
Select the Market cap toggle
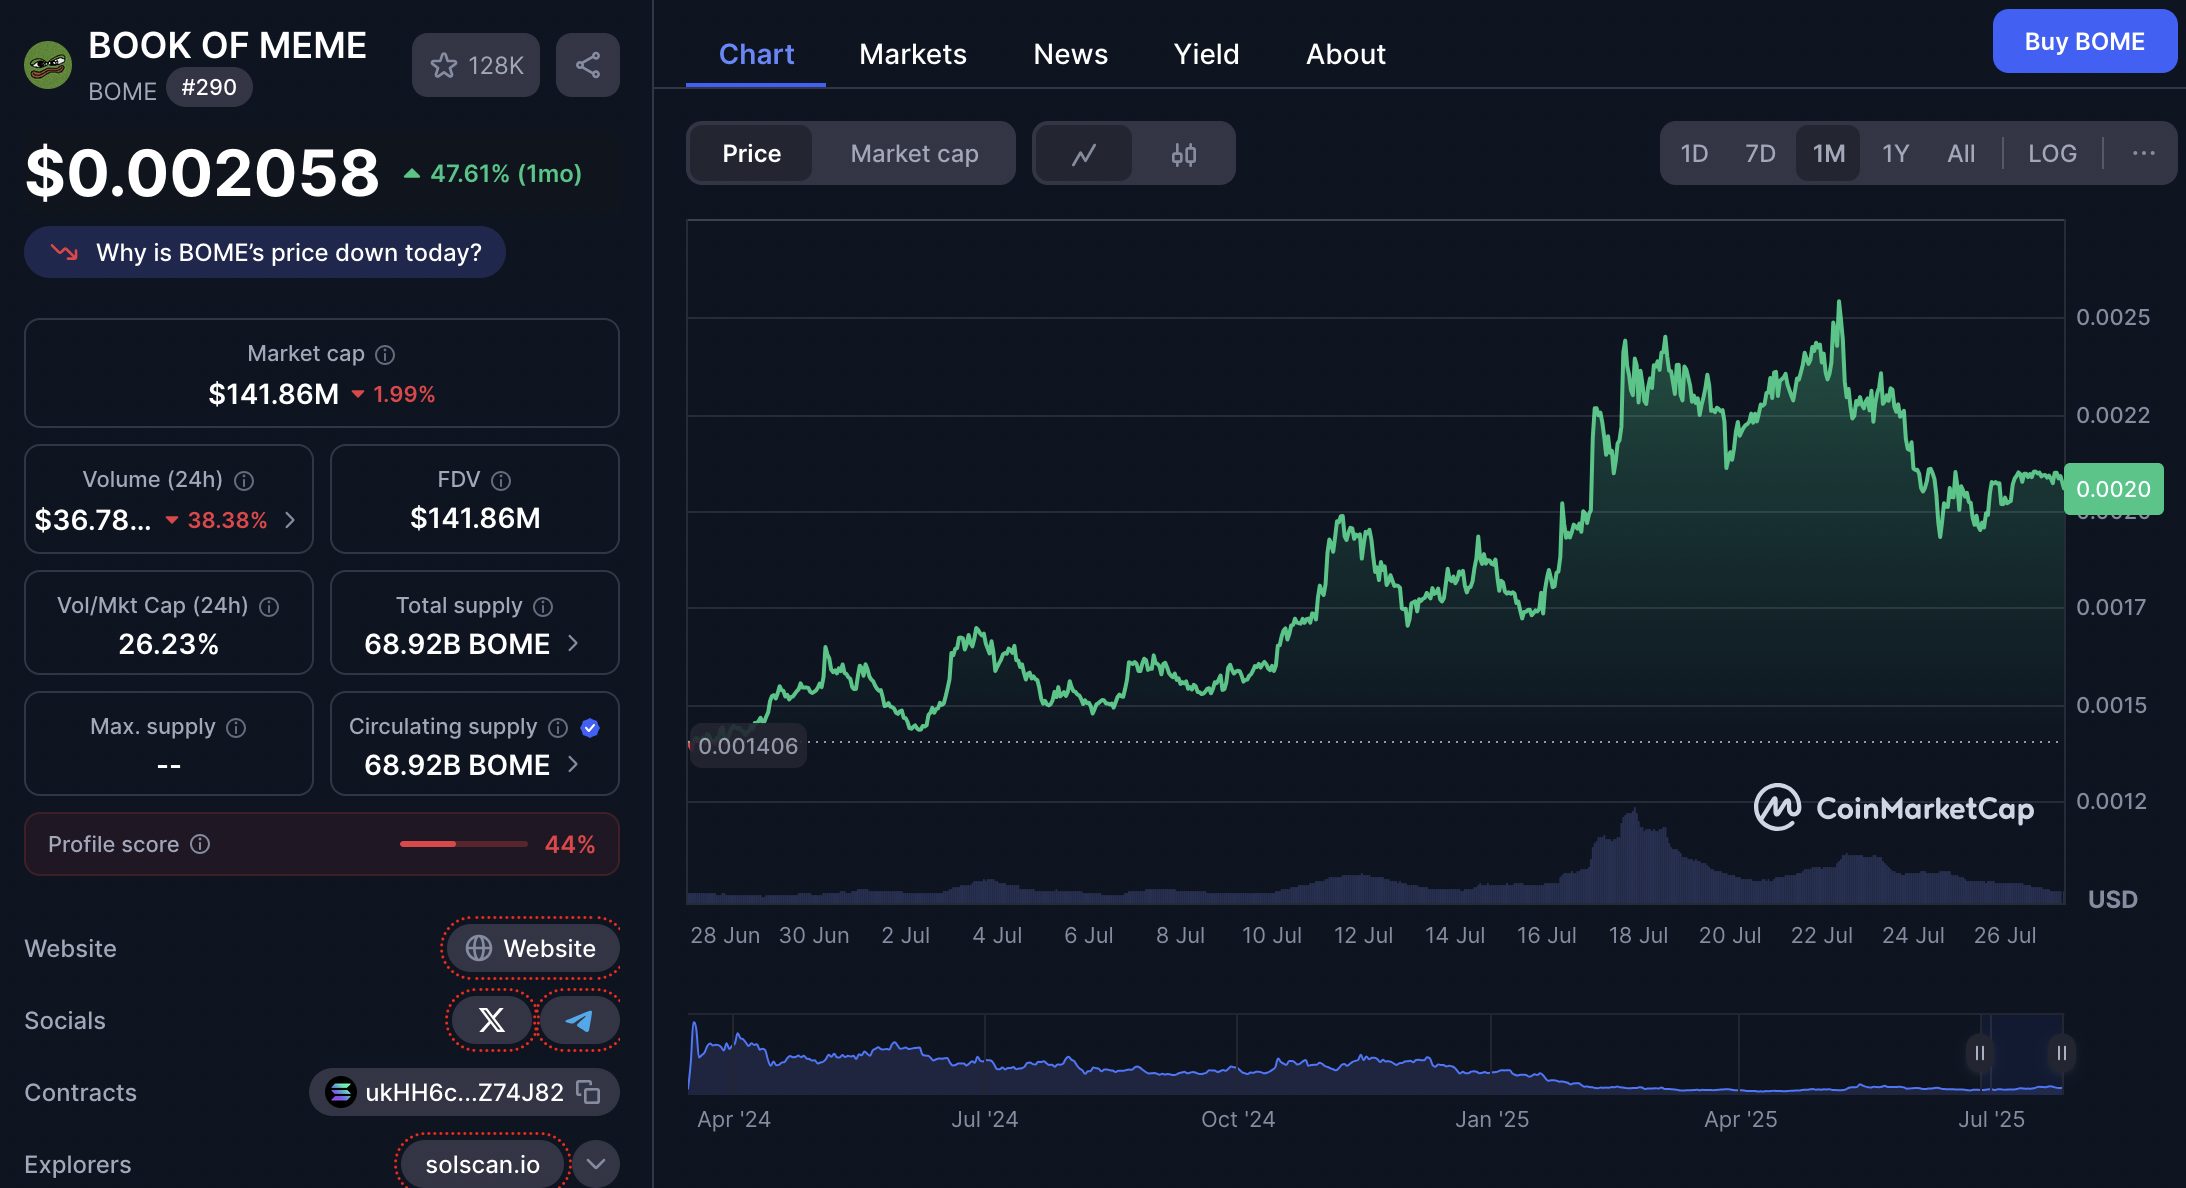(x=914, y=154)
